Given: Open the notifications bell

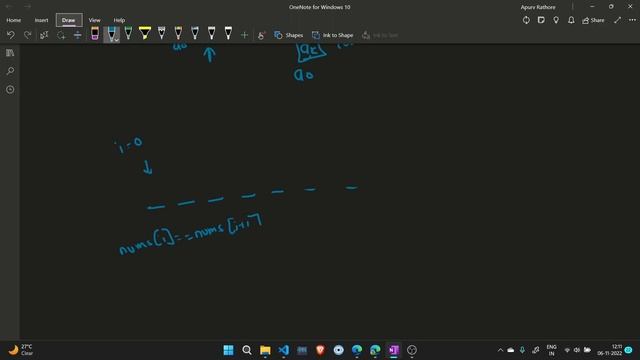Looking at the screenshot, I should pos(571,20).
